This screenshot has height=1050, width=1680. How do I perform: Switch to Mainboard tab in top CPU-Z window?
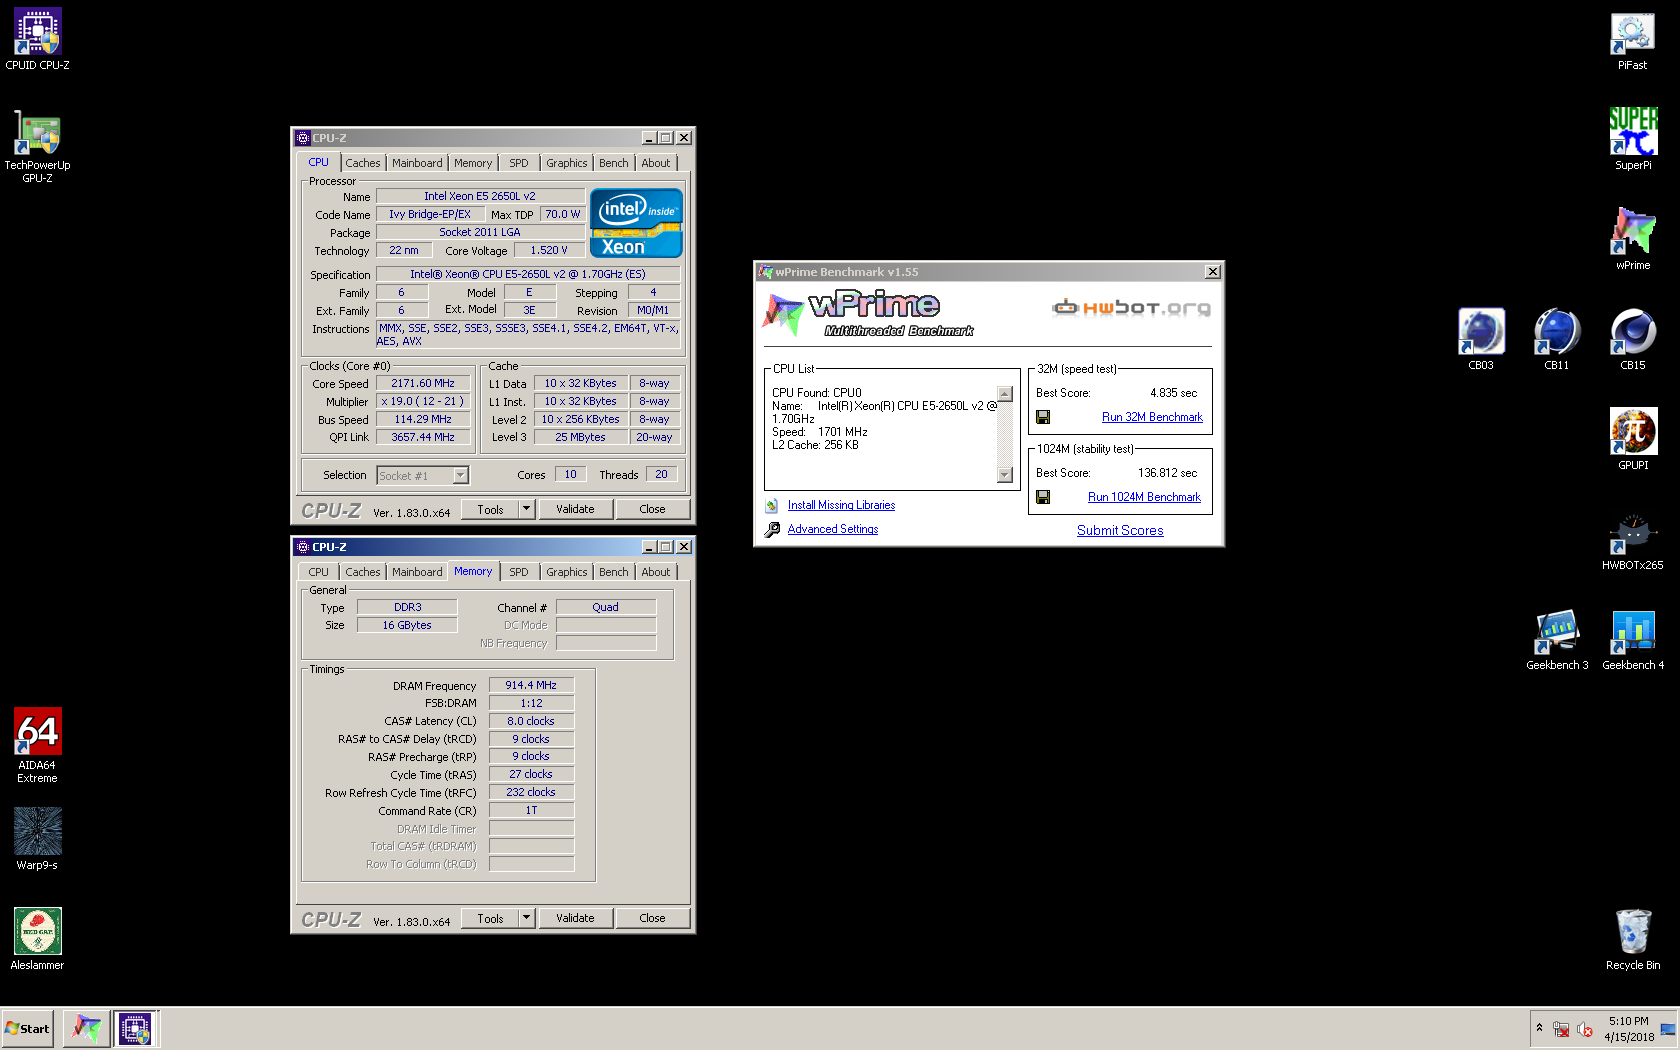coord(417,163)
